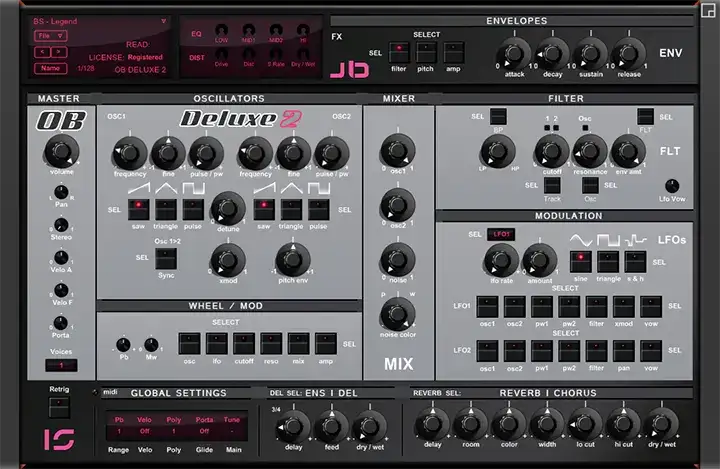Click the pitch env knob

(x=293, y=260)
